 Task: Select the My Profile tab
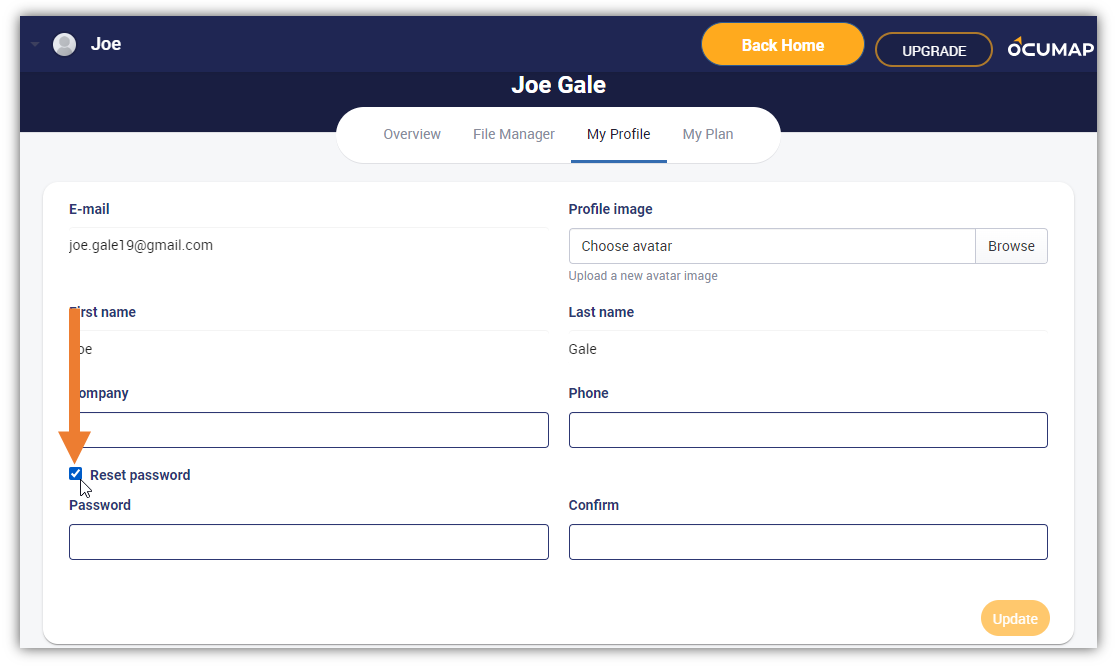618,134
